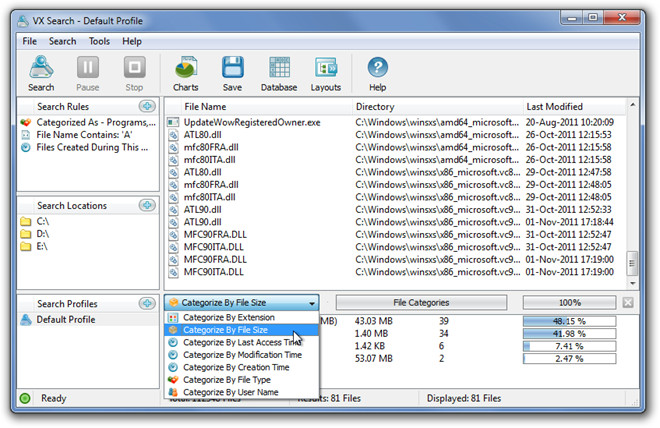Click the E:\ folder icon
Screen dimensions: 660x428
(26, 246)
